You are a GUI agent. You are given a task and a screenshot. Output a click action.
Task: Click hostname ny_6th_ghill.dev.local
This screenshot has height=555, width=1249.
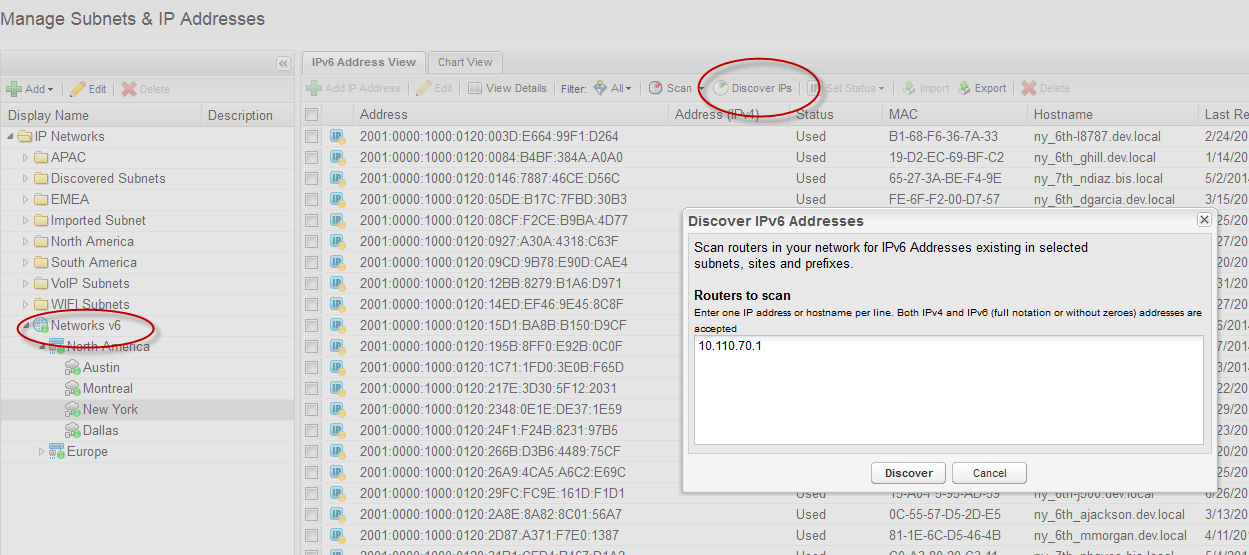point(1095,157)
